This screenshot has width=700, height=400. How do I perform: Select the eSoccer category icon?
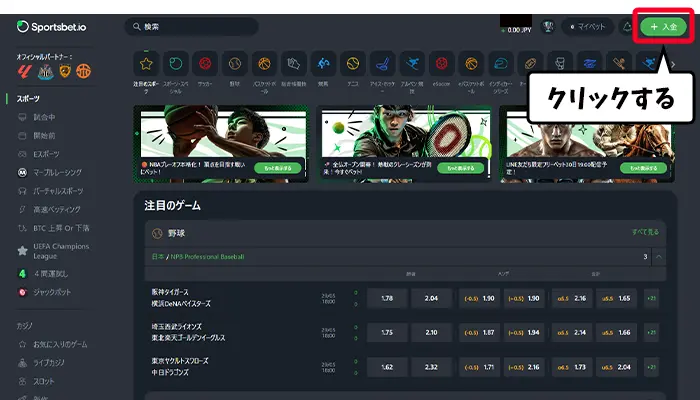pos(442,64)
